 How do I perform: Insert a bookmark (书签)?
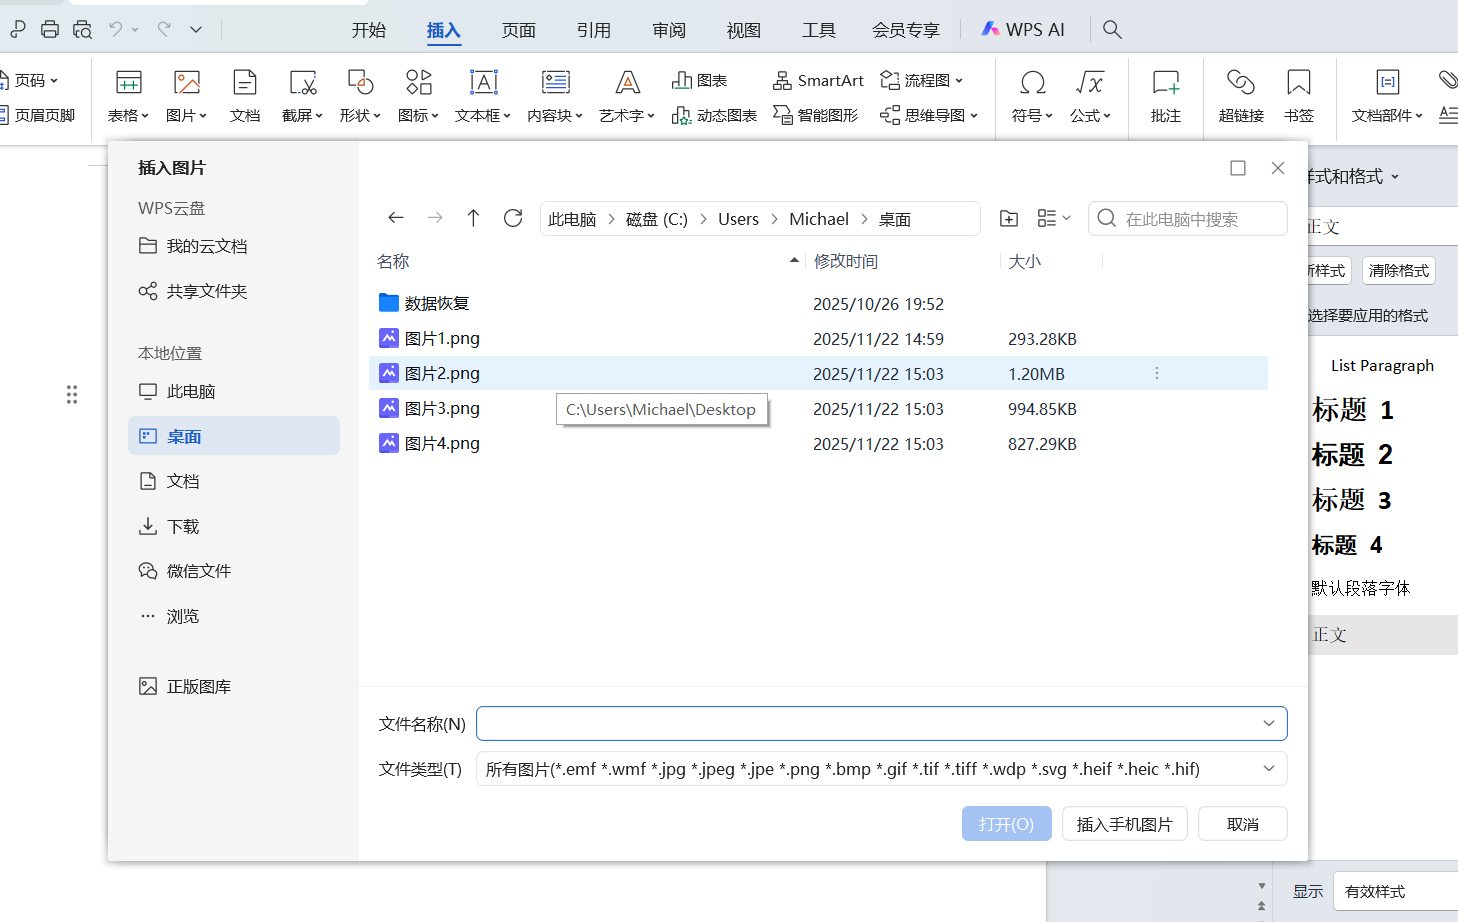tap(1299, 96)
